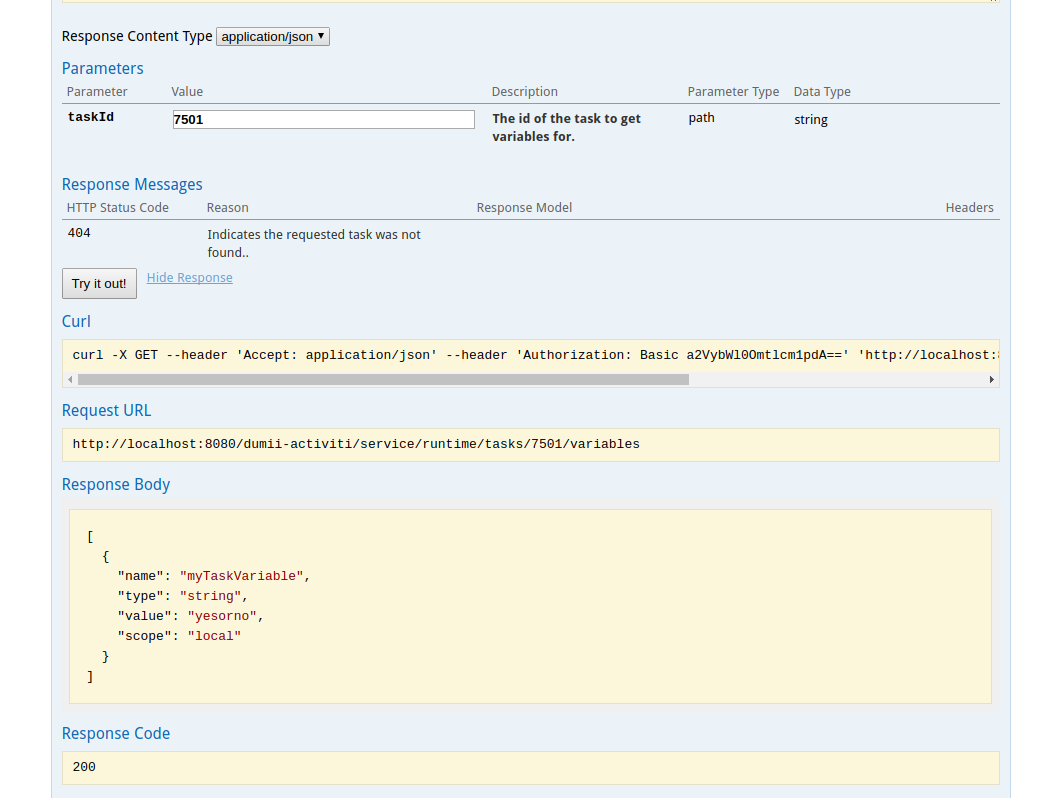This screenshot has width=1053, height=798.
Task: Click the "yesorno" value in response body
Action: [x=222, y=616]
